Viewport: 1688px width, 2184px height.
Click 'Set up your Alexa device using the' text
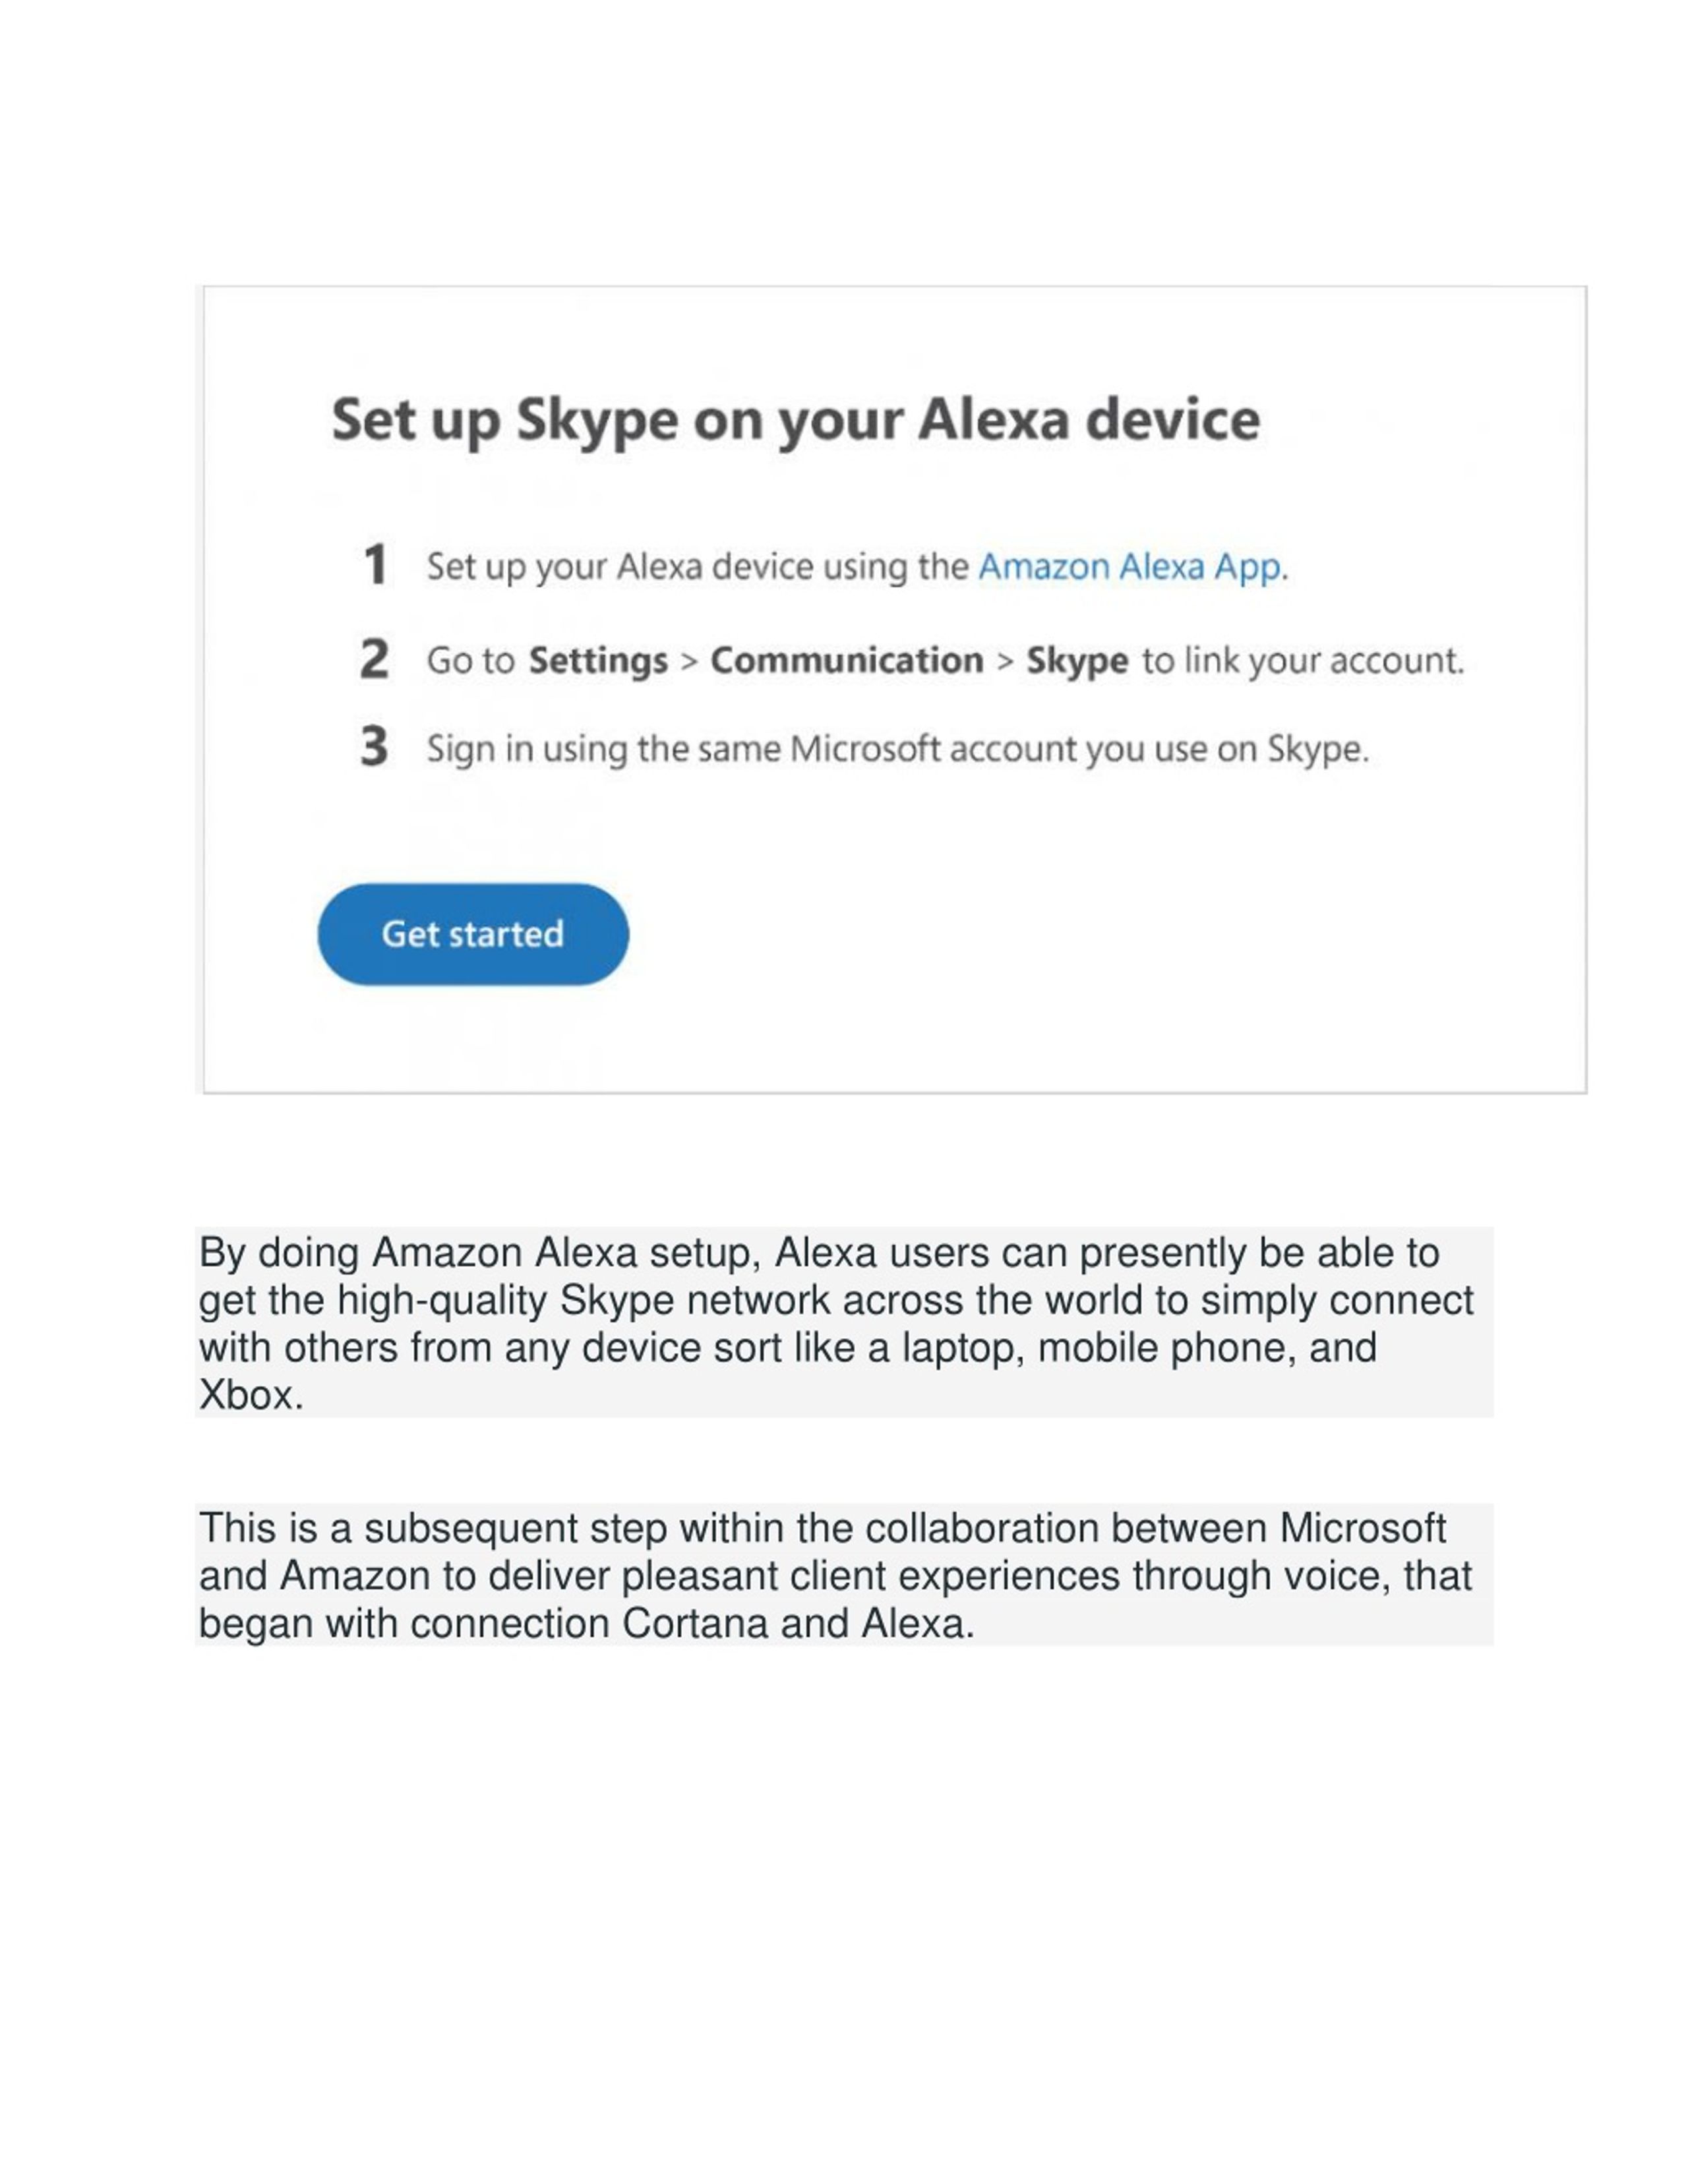[x=698, y=567]
